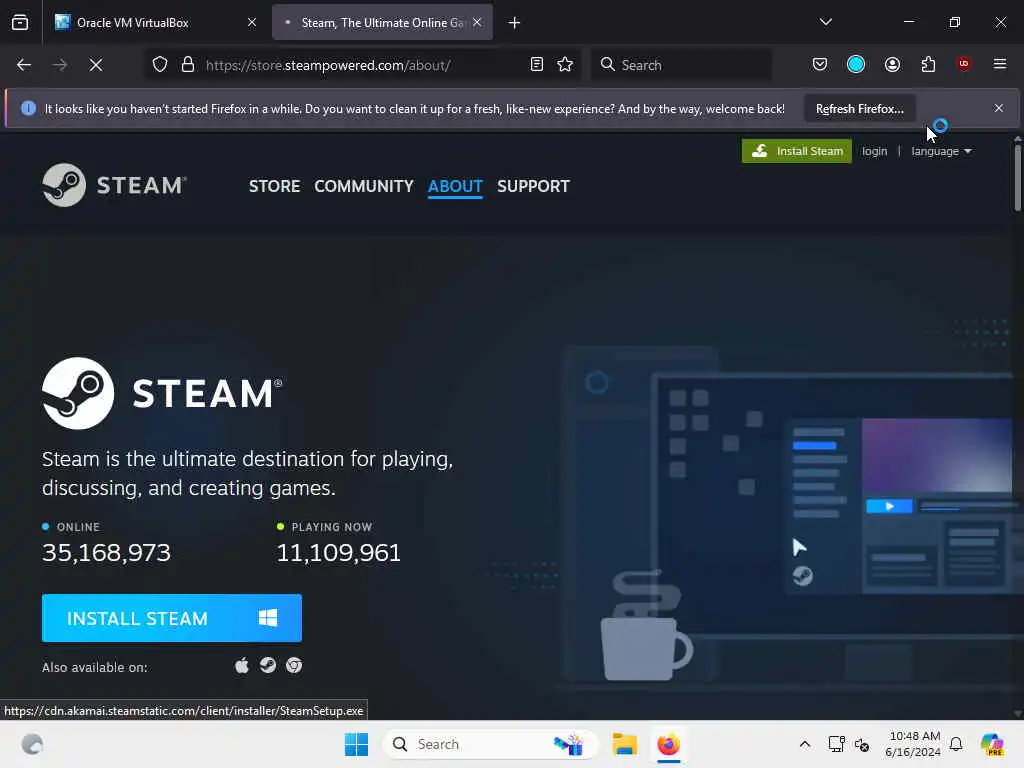Screen dimensions: 1024x768
Task: Select the ABOUT menu item
Action: click(455, 187)
